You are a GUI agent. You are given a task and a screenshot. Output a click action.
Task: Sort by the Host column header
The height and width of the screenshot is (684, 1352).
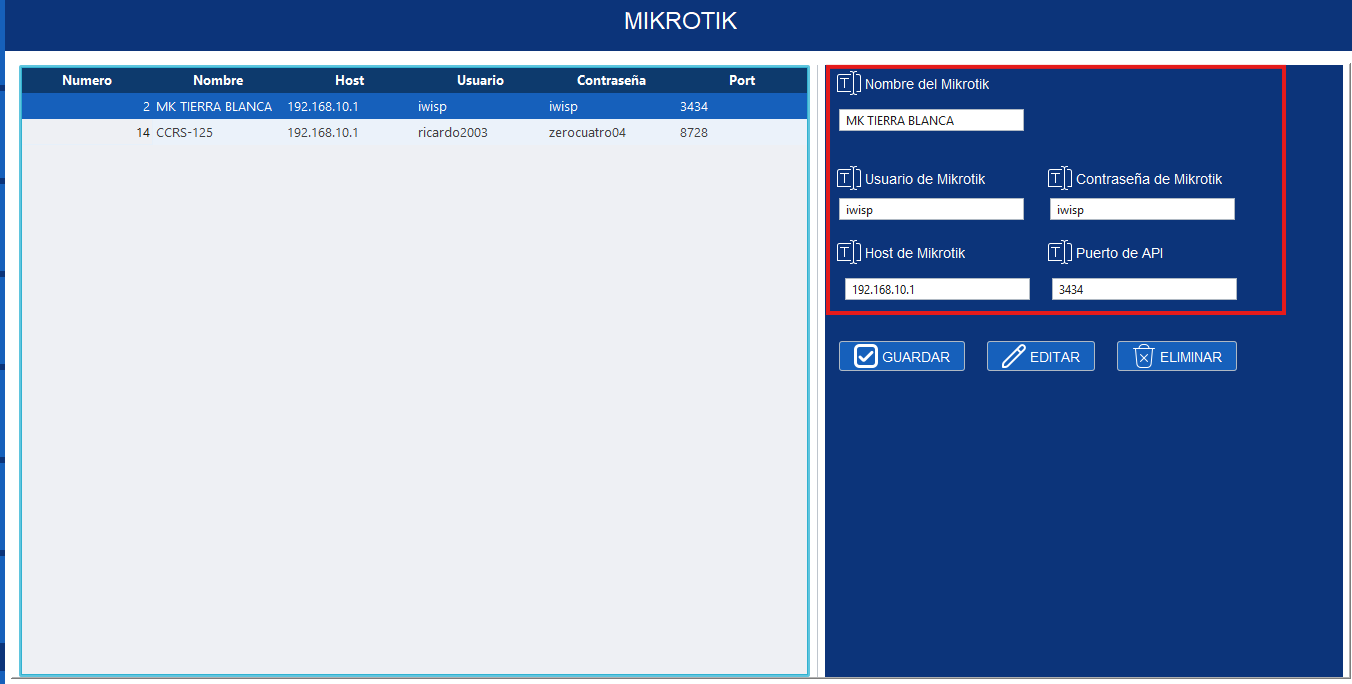pos(350,80)
